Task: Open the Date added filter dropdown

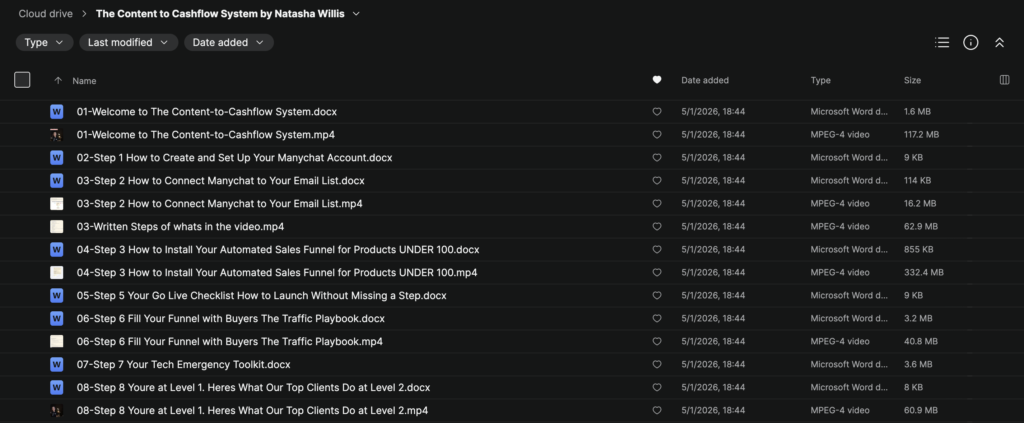Action: pyautogui.click(x=229, y=42)
